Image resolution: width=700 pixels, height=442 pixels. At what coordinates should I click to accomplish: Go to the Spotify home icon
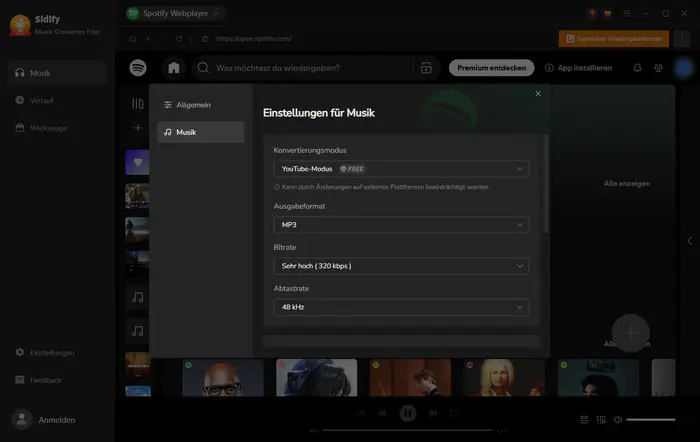[174, 68]
